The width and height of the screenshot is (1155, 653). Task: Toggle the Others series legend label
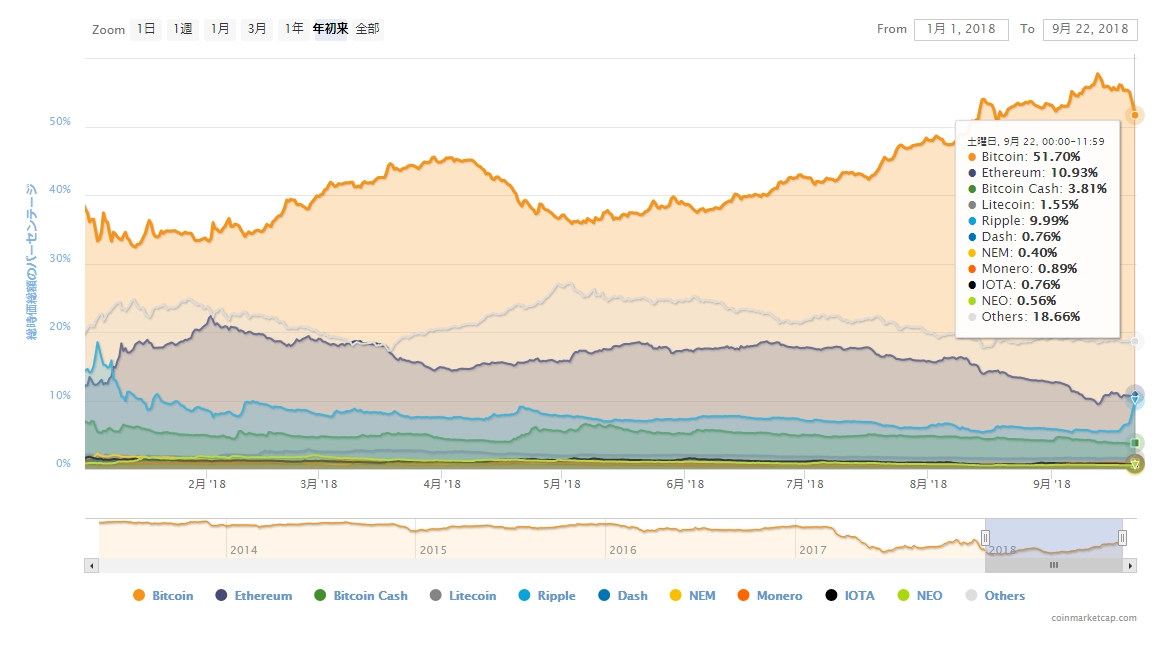[x=1004, y=596]
